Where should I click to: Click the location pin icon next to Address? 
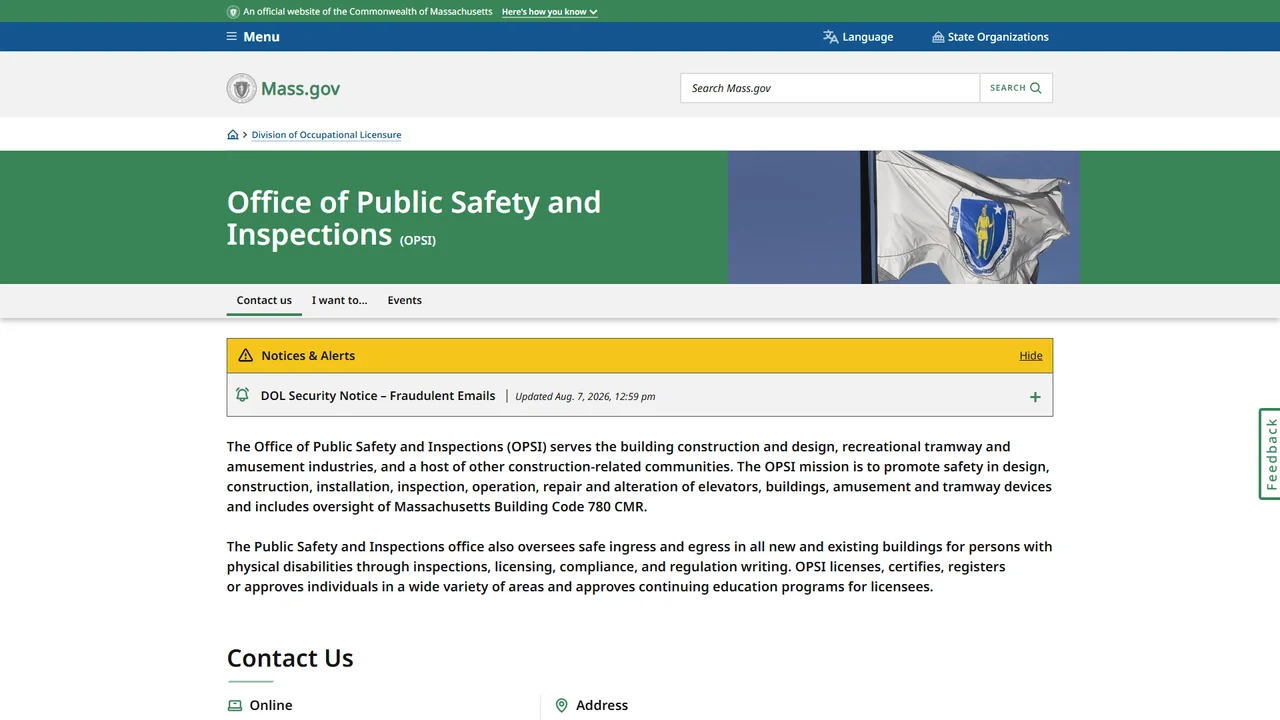click(561, 706)
